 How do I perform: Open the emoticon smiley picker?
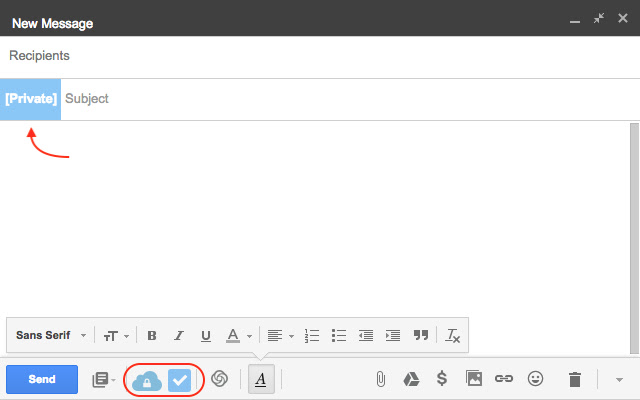click(x=535, y=379)
